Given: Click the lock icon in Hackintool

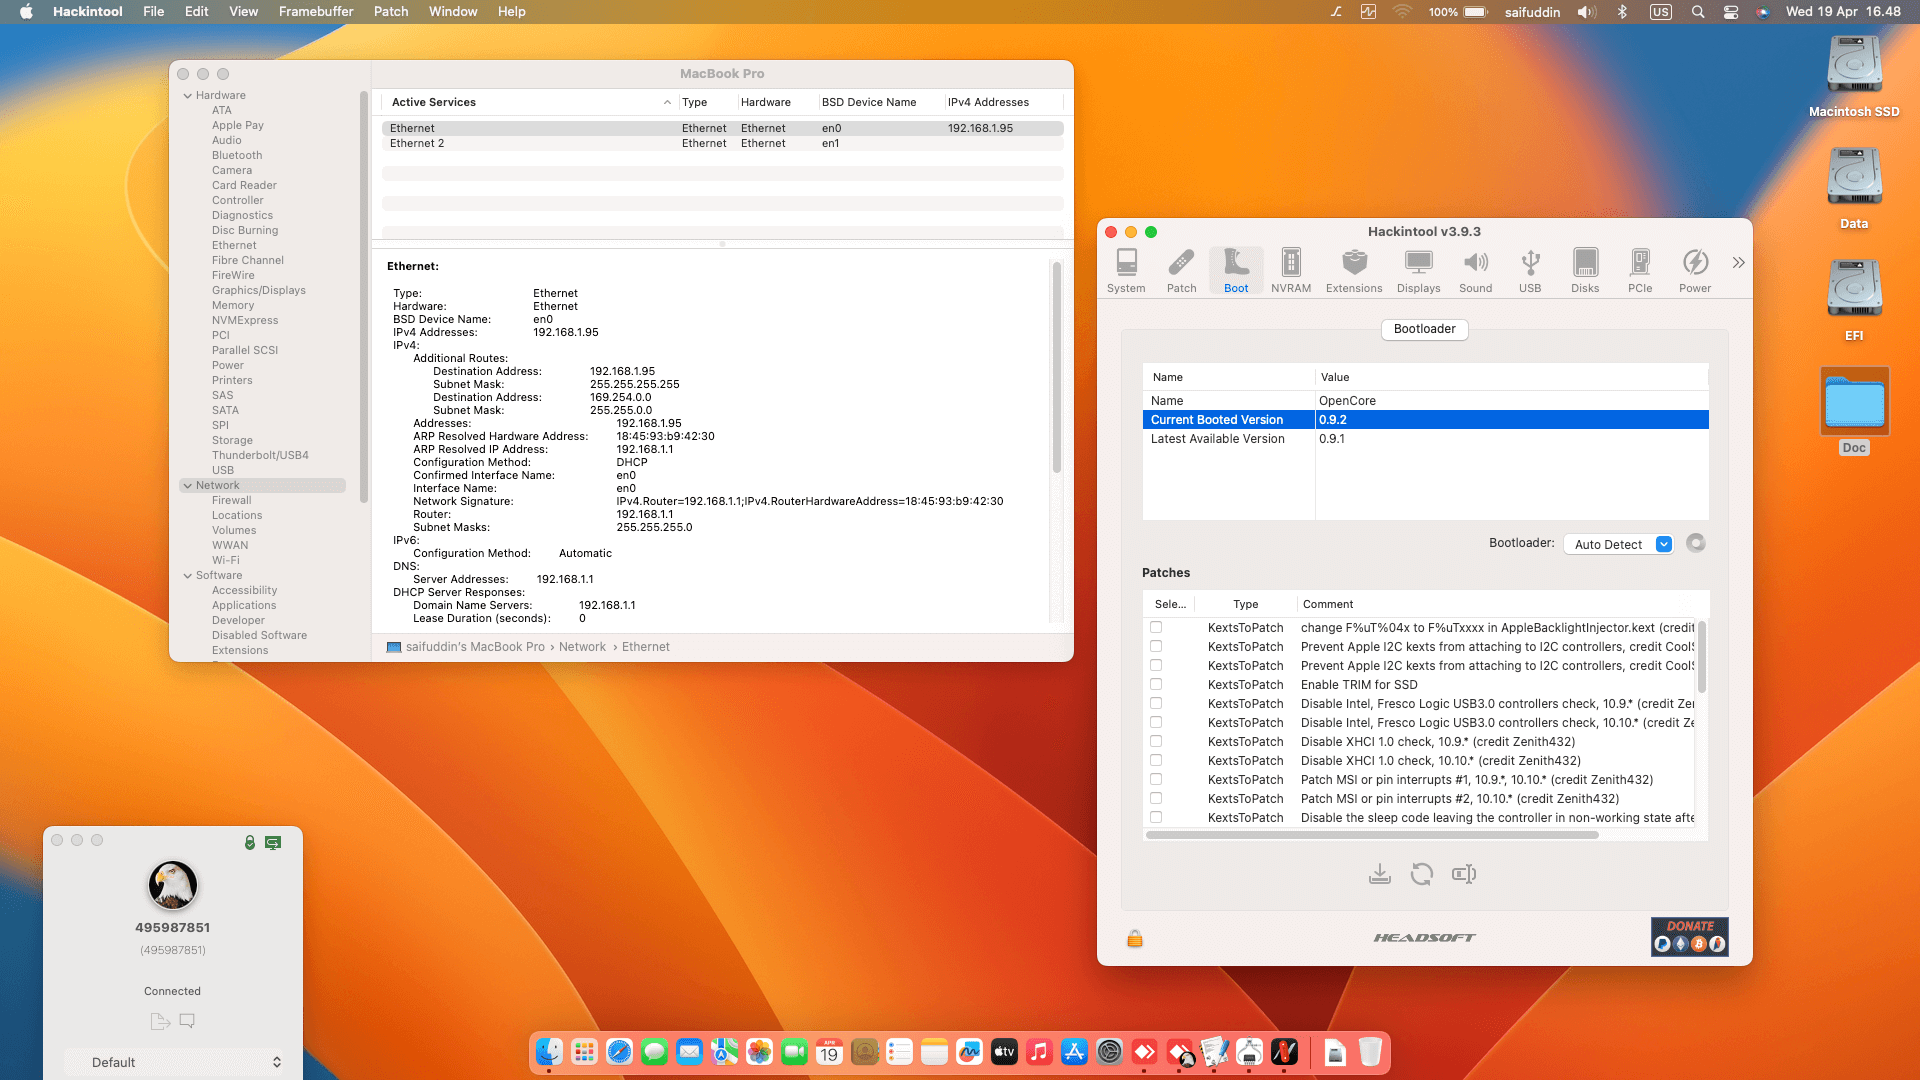Looking at the screenshot, I should pos(1134,938).
